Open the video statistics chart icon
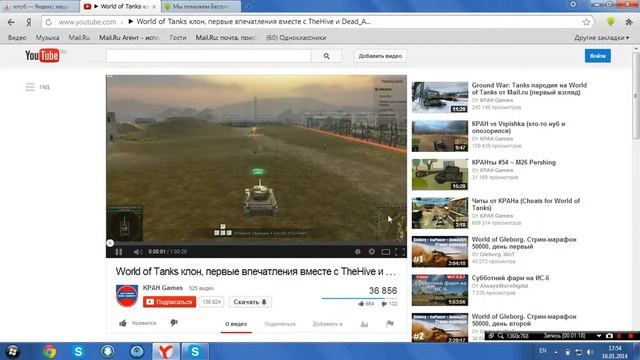The height and width of the screenshot is (360, 640). (x=364, y=324)
